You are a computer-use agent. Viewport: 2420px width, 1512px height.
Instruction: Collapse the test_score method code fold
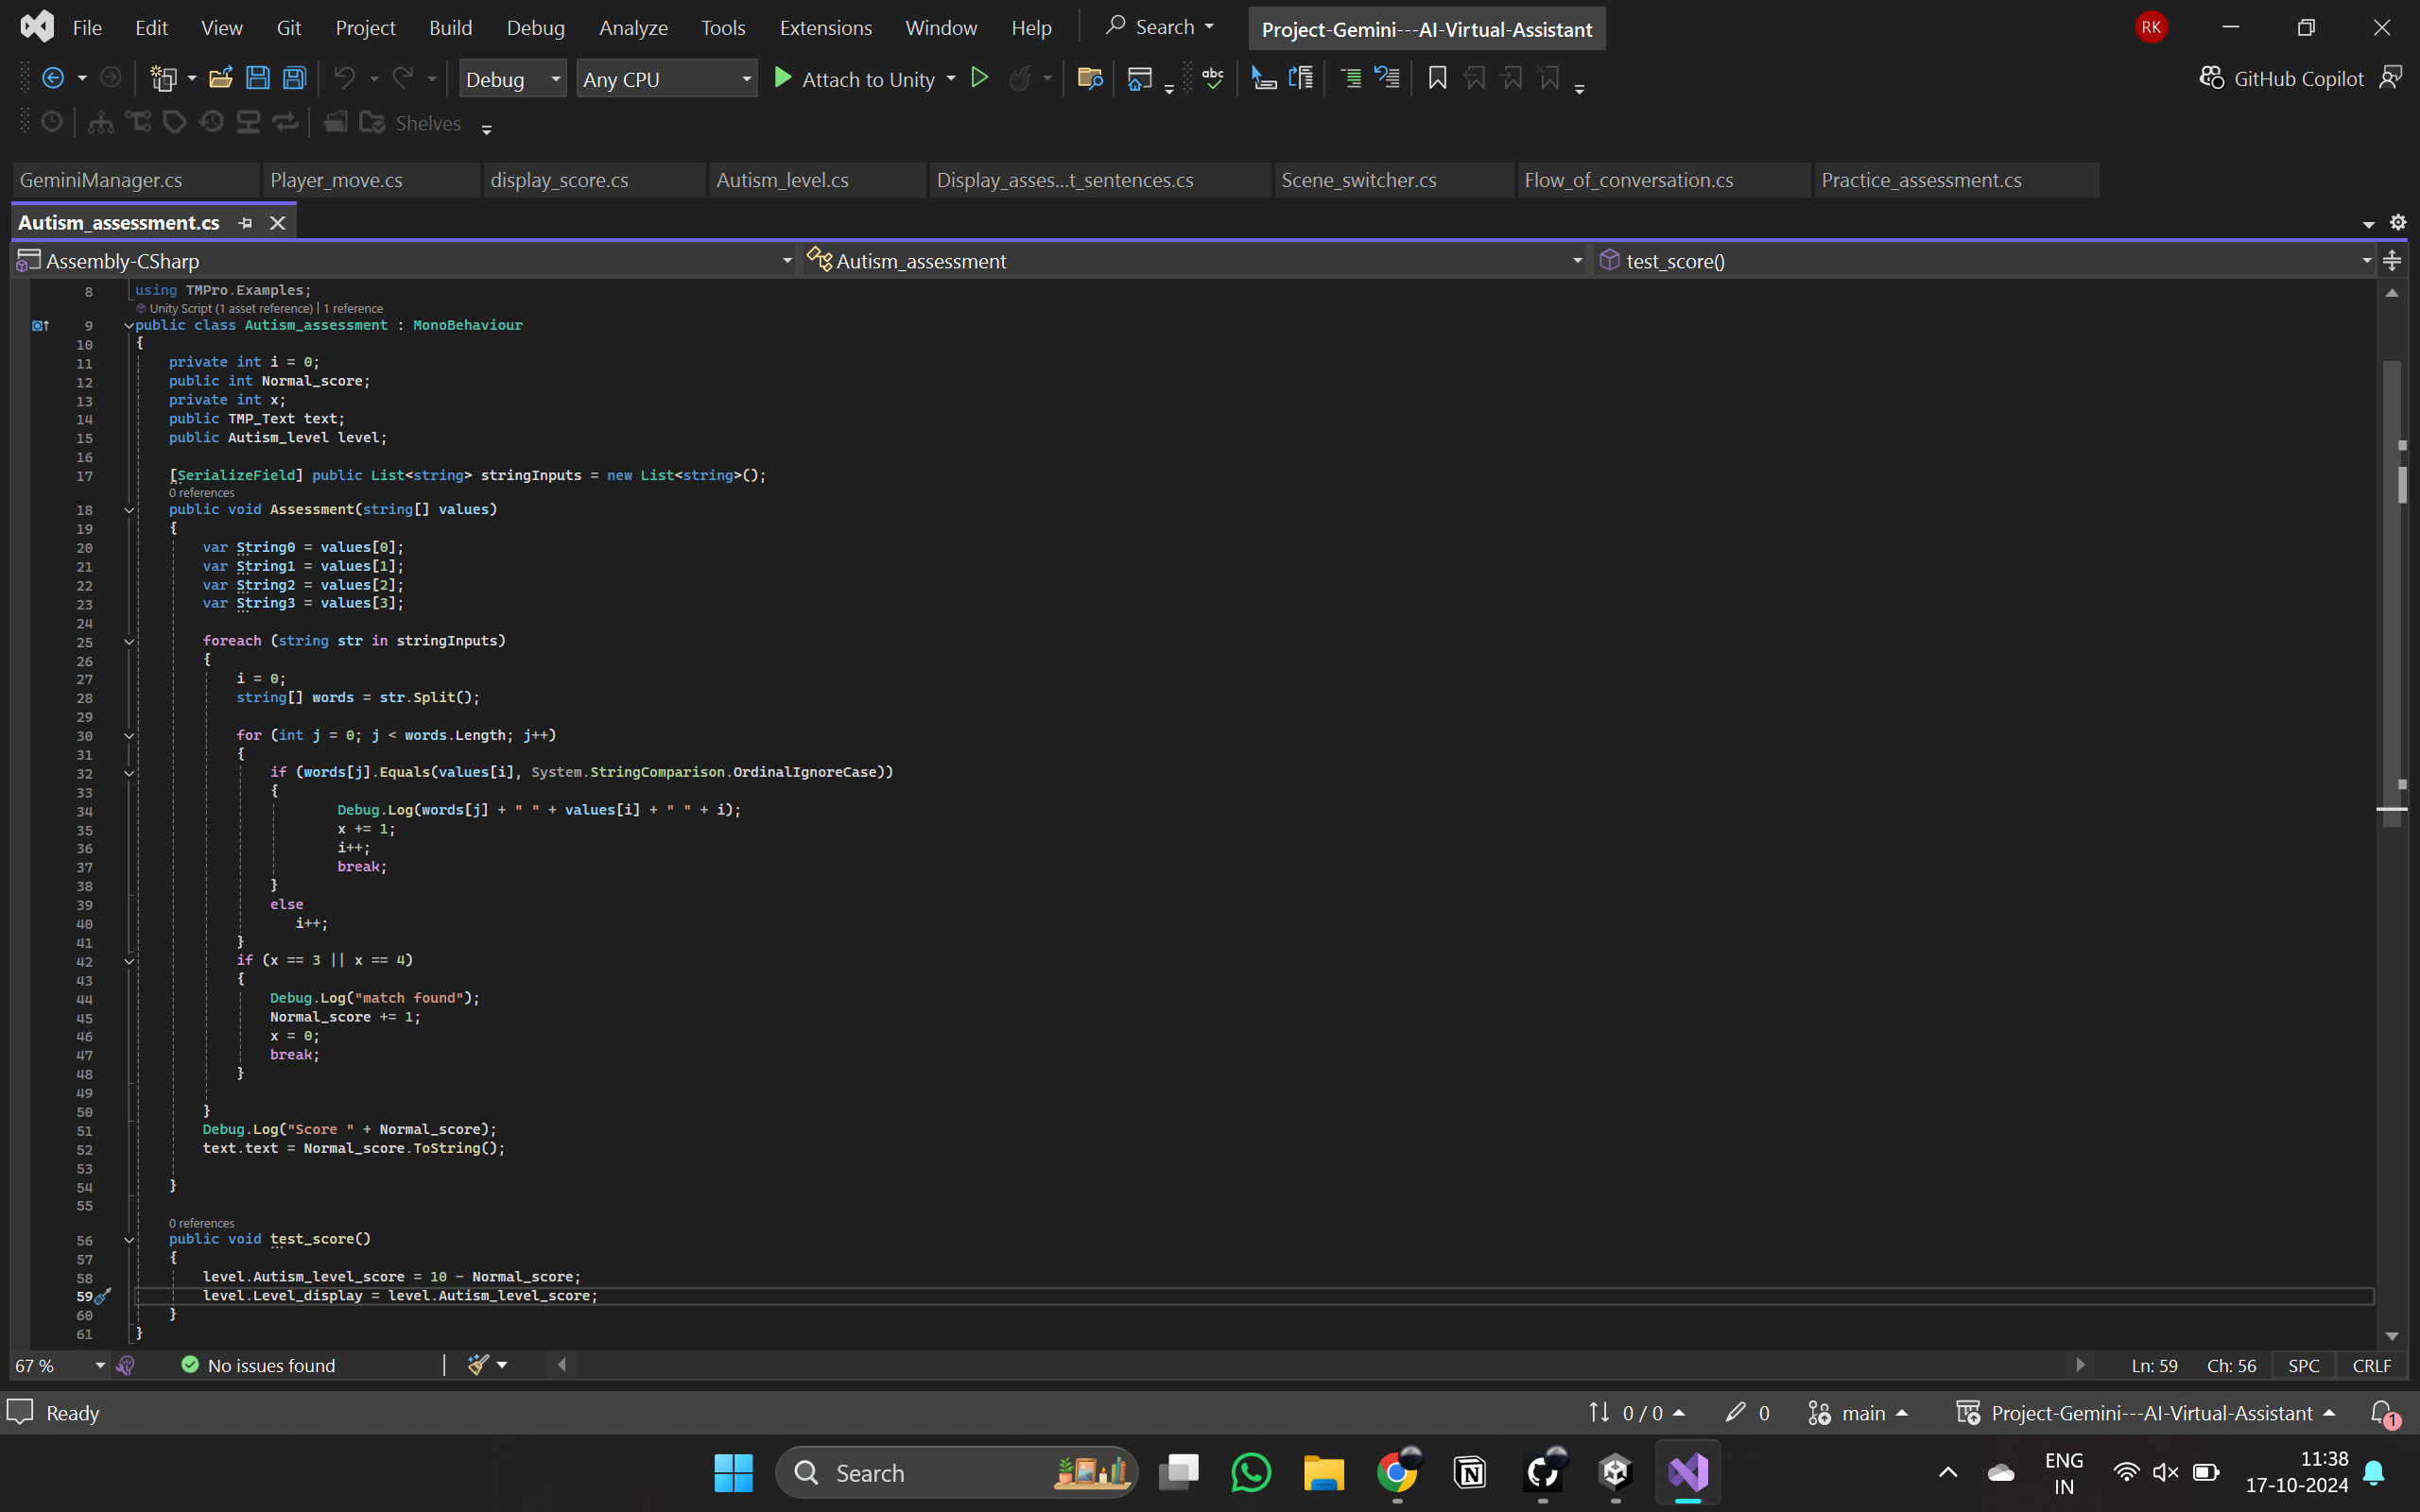[129, 1240]
